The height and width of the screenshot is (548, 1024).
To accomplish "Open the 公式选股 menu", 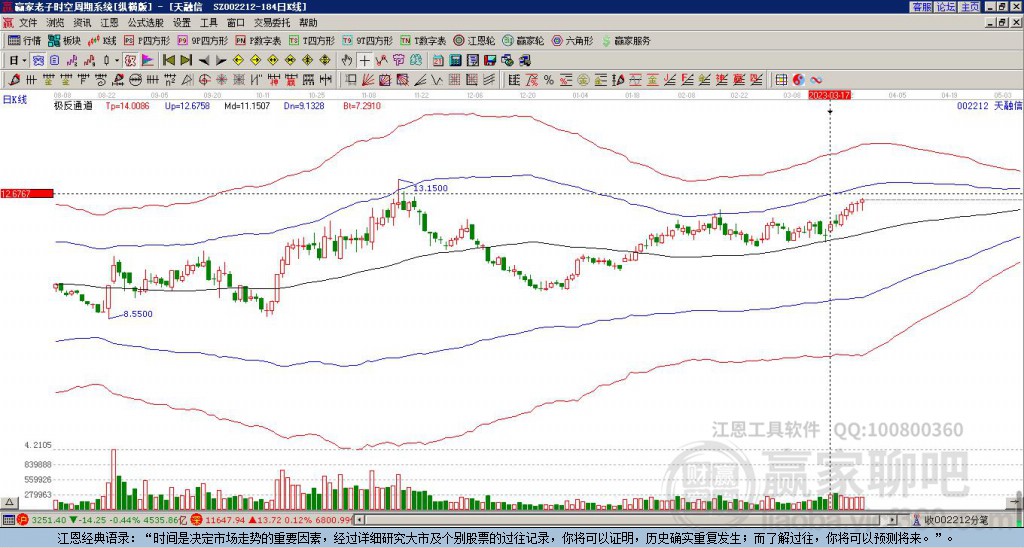I will [x=146, y=23].
